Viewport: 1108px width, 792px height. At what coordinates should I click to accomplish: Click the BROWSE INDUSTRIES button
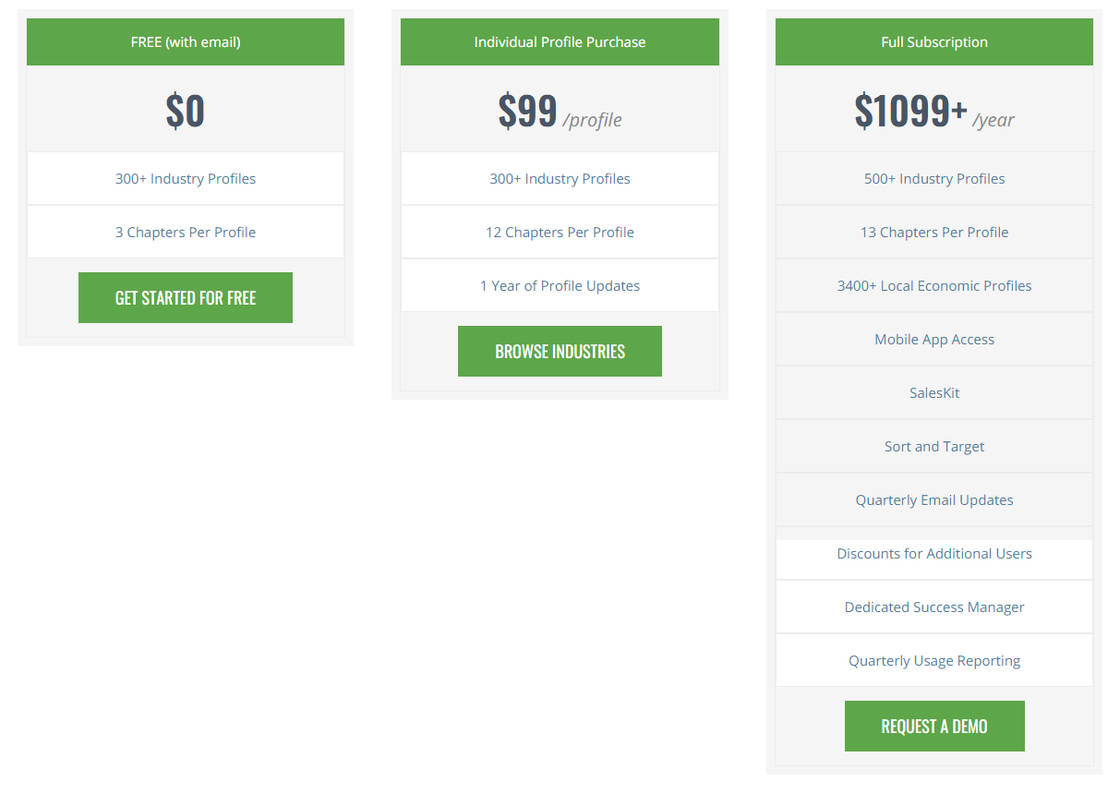pos(559,351)
